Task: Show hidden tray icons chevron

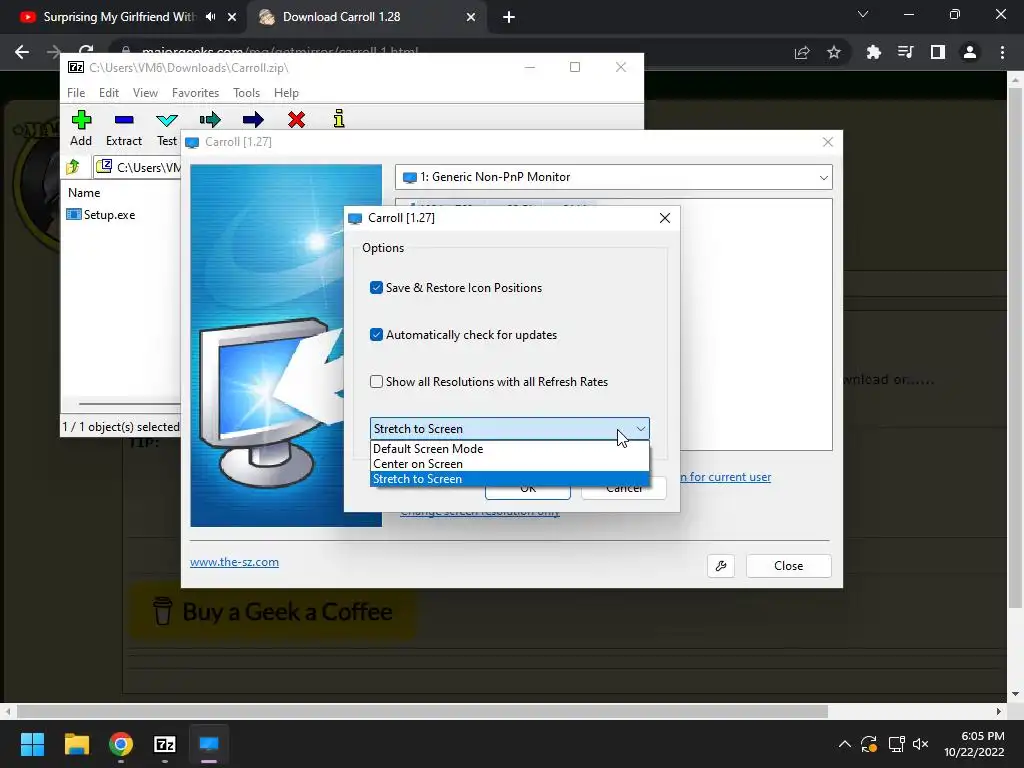Action: pos(844,744)
